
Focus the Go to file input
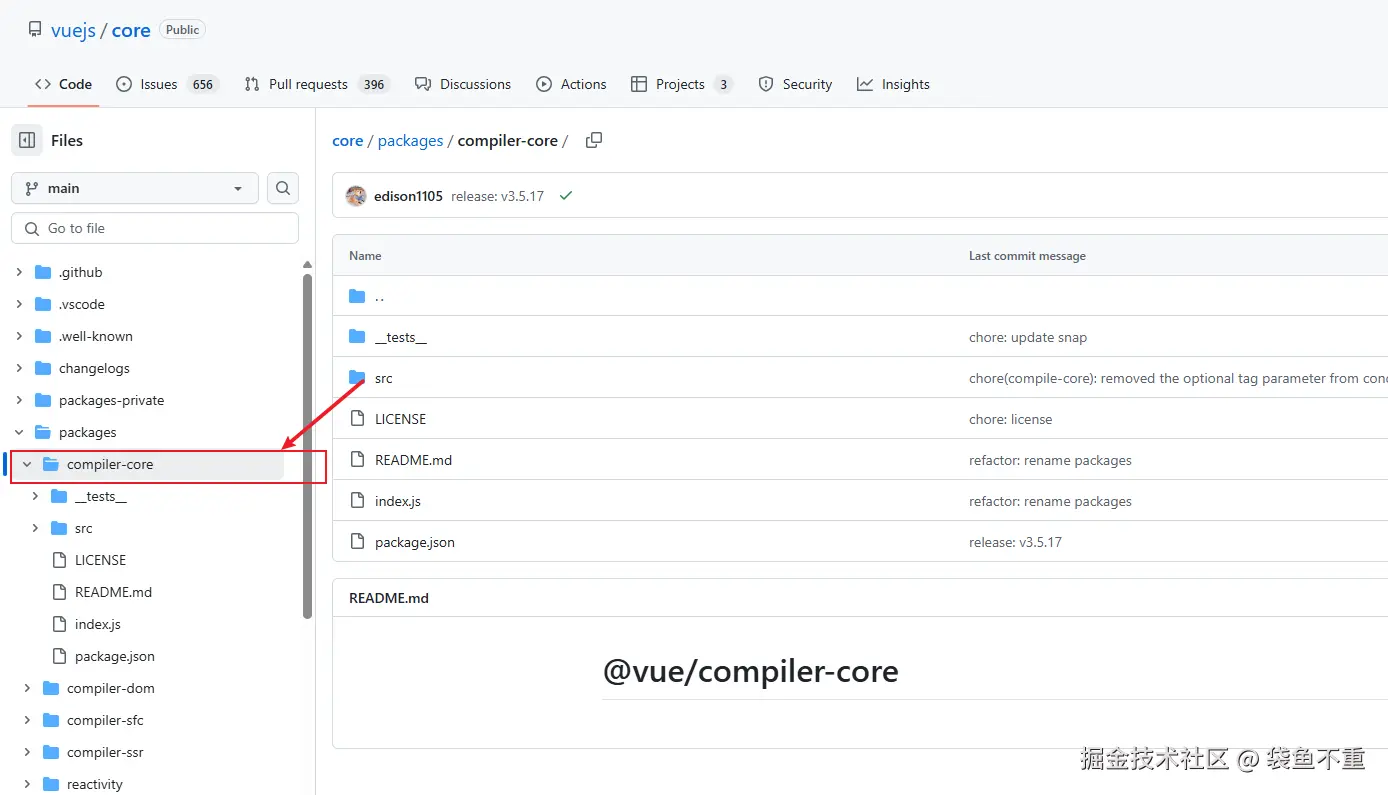tap(155, 228)
